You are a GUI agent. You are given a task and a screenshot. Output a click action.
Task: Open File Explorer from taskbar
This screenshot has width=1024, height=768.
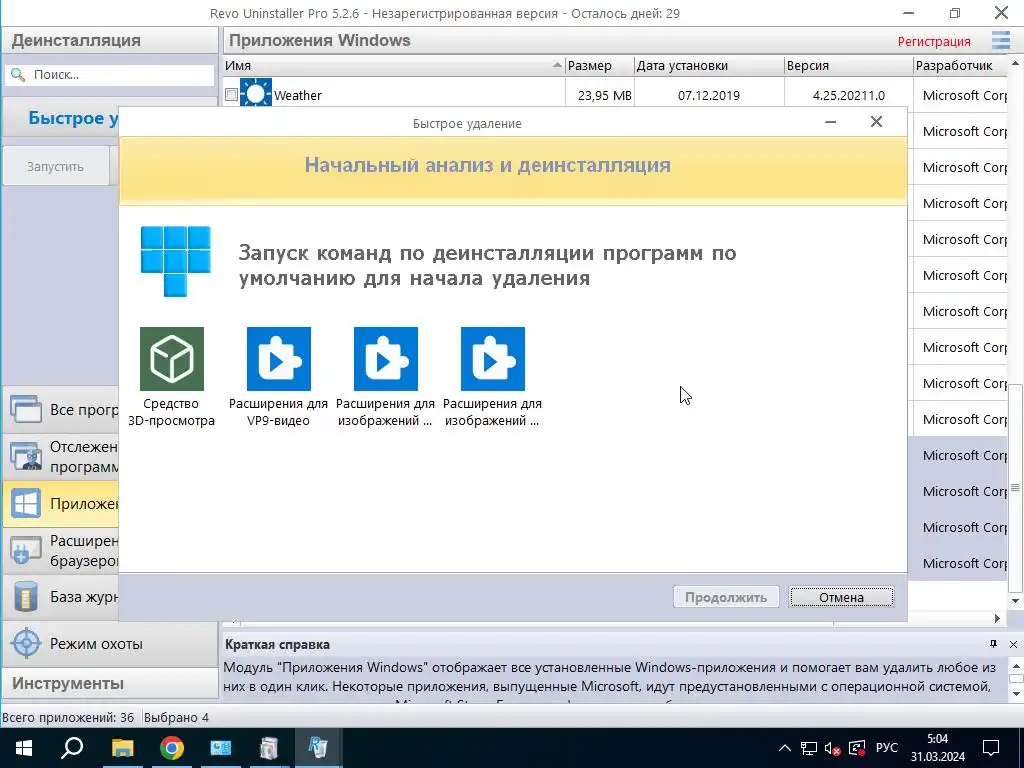122,748
